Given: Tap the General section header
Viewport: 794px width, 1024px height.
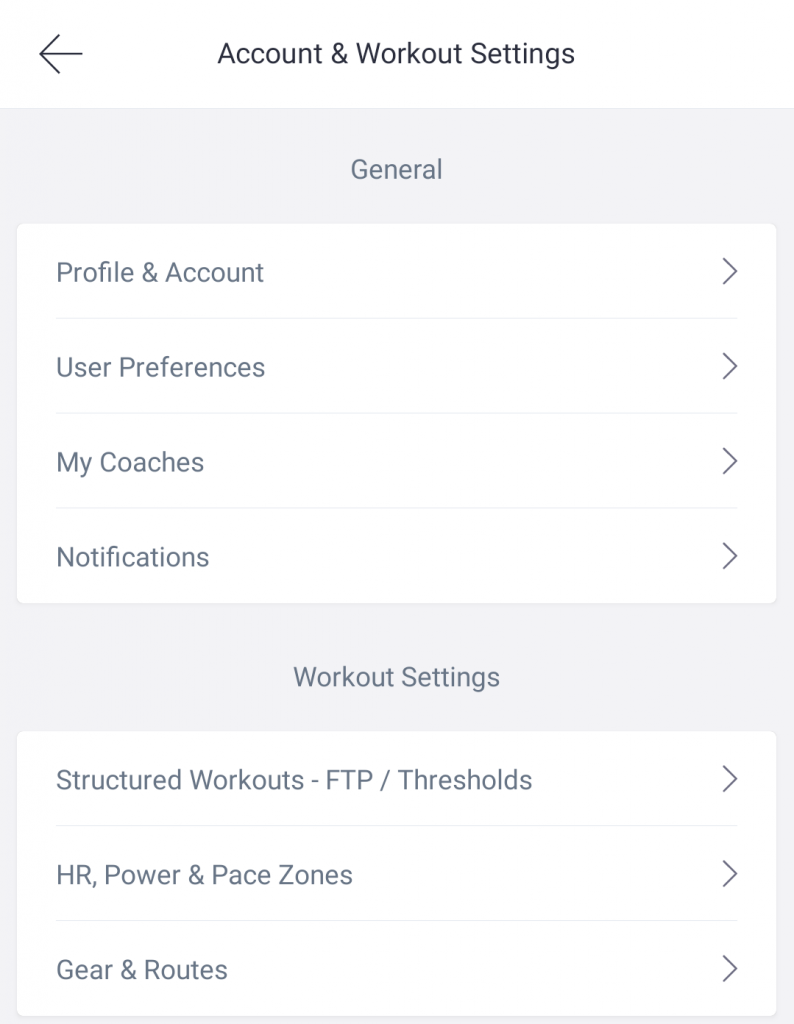Looking at the screenshot, I should [x=396, y=170].
